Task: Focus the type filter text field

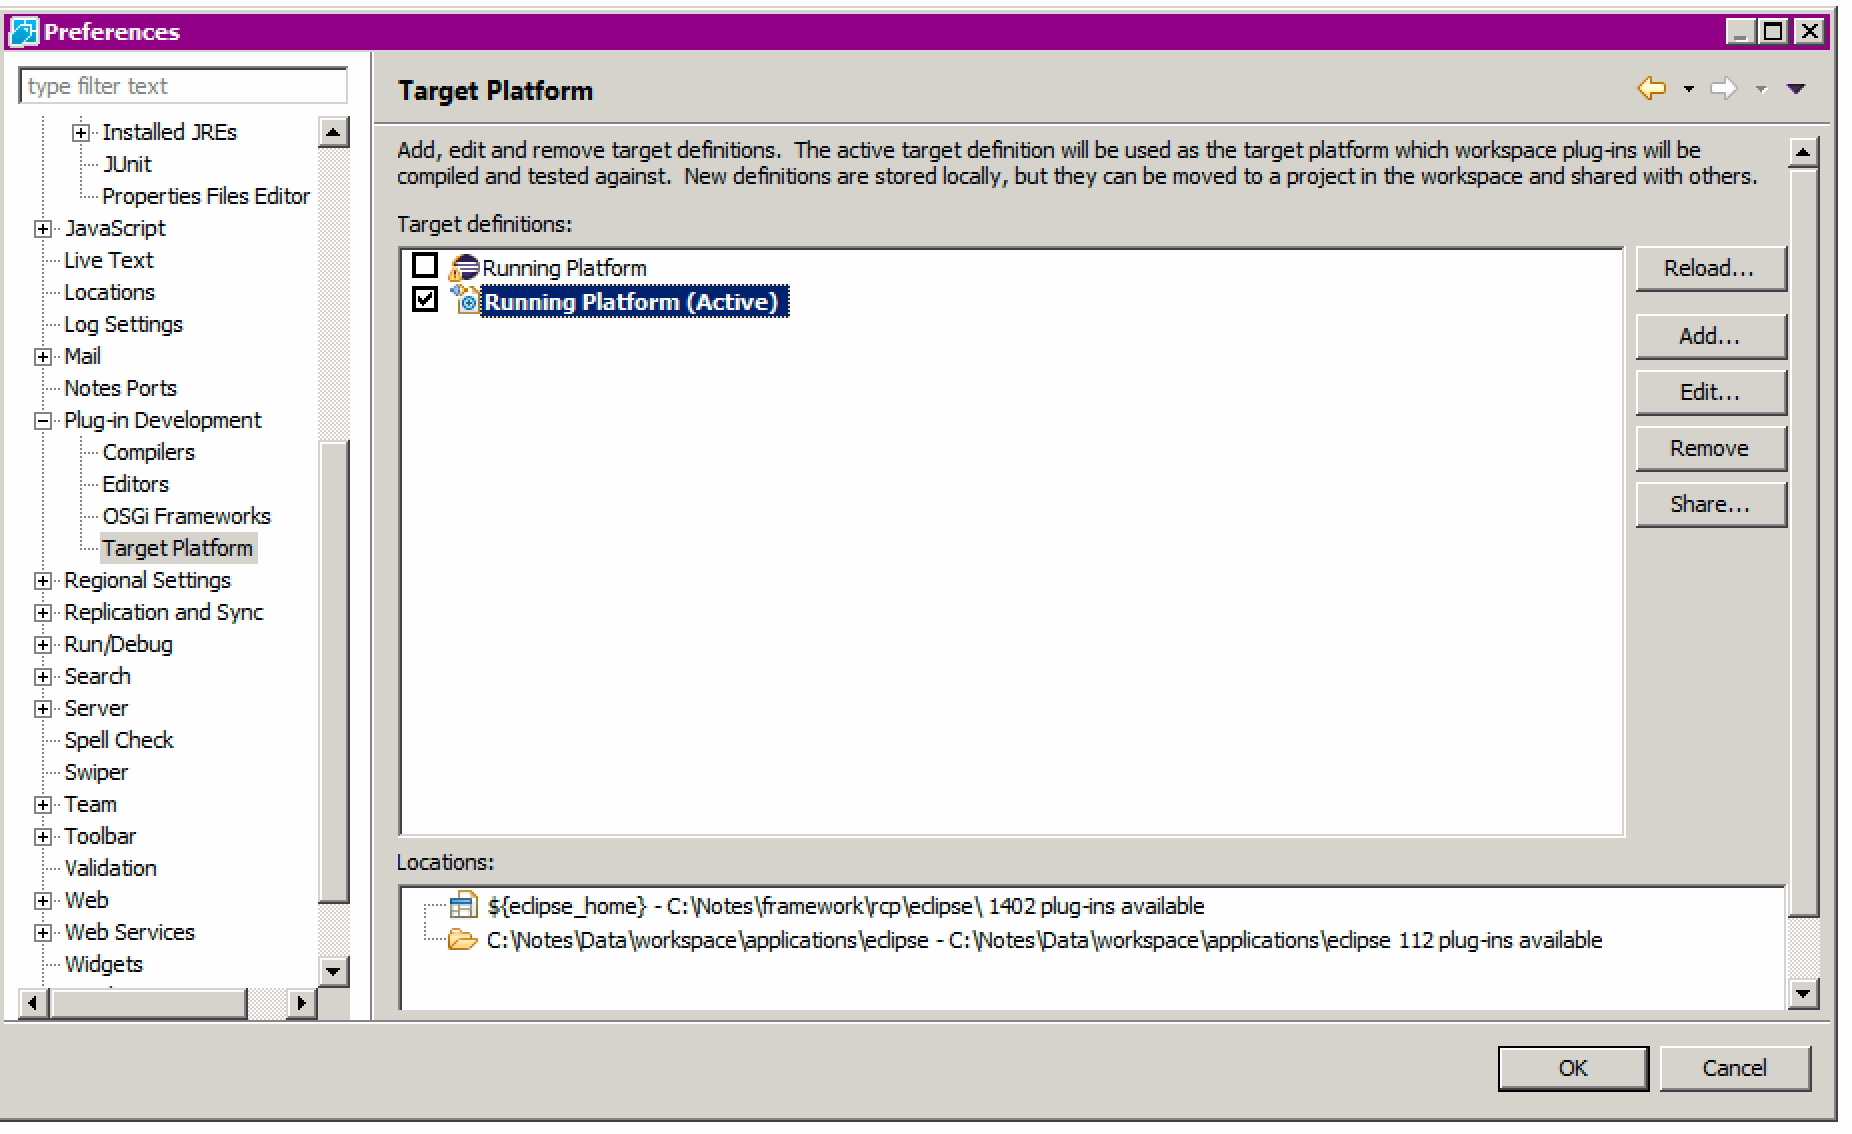Action: click(183, 86)
